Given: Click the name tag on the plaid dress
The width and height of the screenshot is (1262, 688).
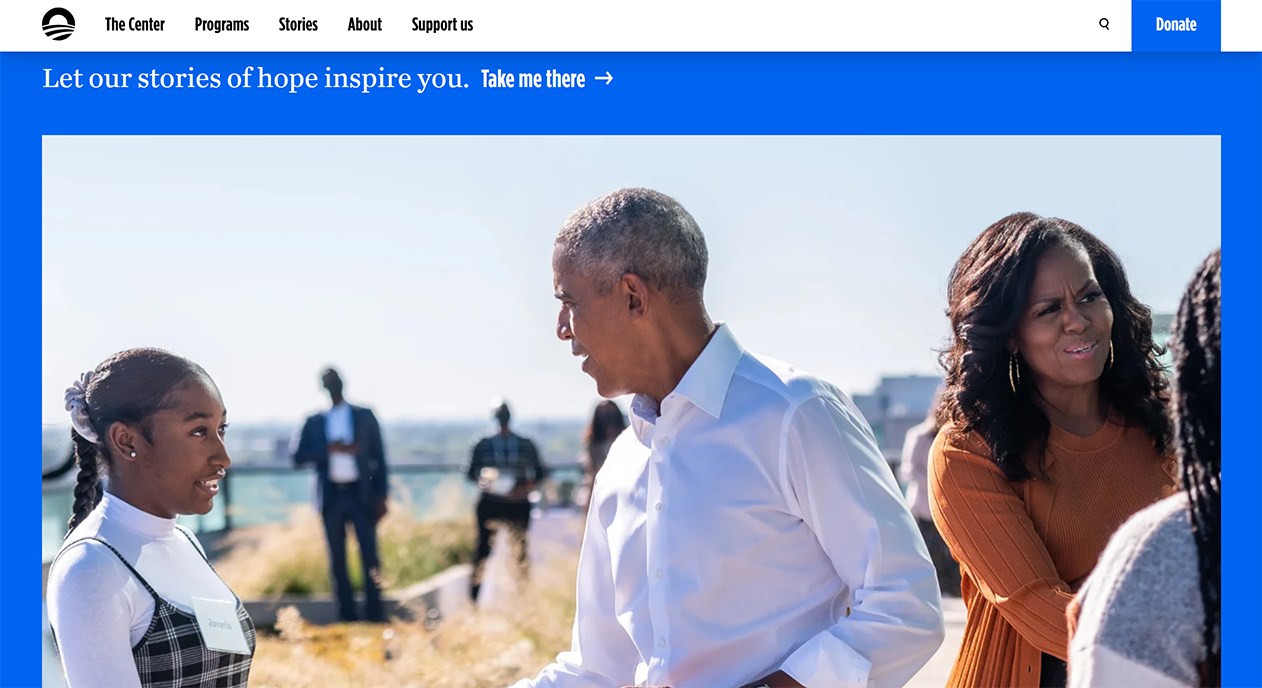Looking at the screenshot, I should [220, 624].
